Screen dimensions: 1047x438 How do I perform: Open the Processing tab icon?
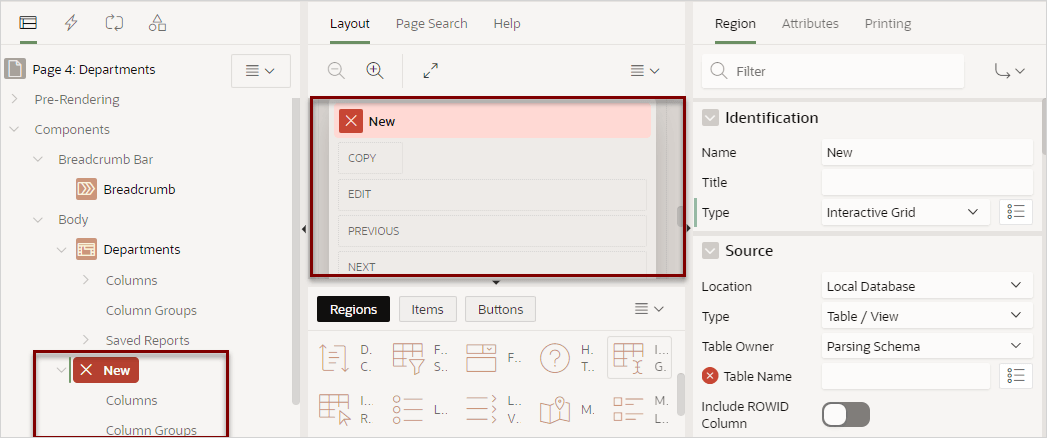[114, 23]
